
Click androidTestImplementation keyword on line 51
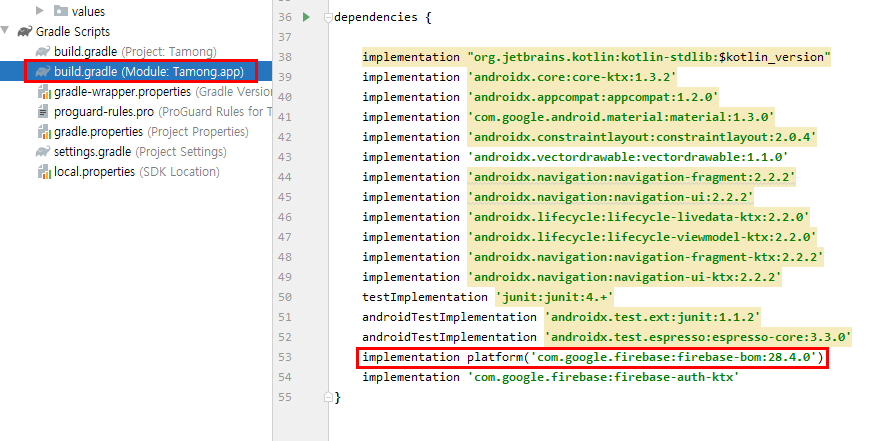450,317
